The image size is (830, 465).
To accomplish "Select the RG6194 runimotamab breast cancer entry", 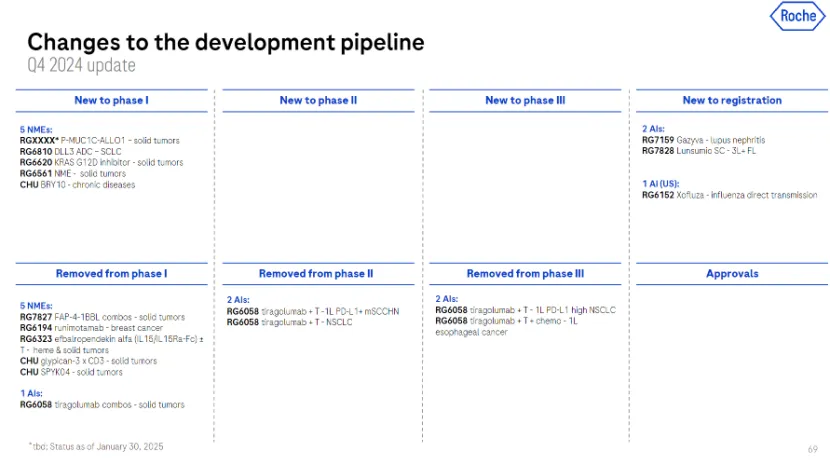I will click(91, 328).
